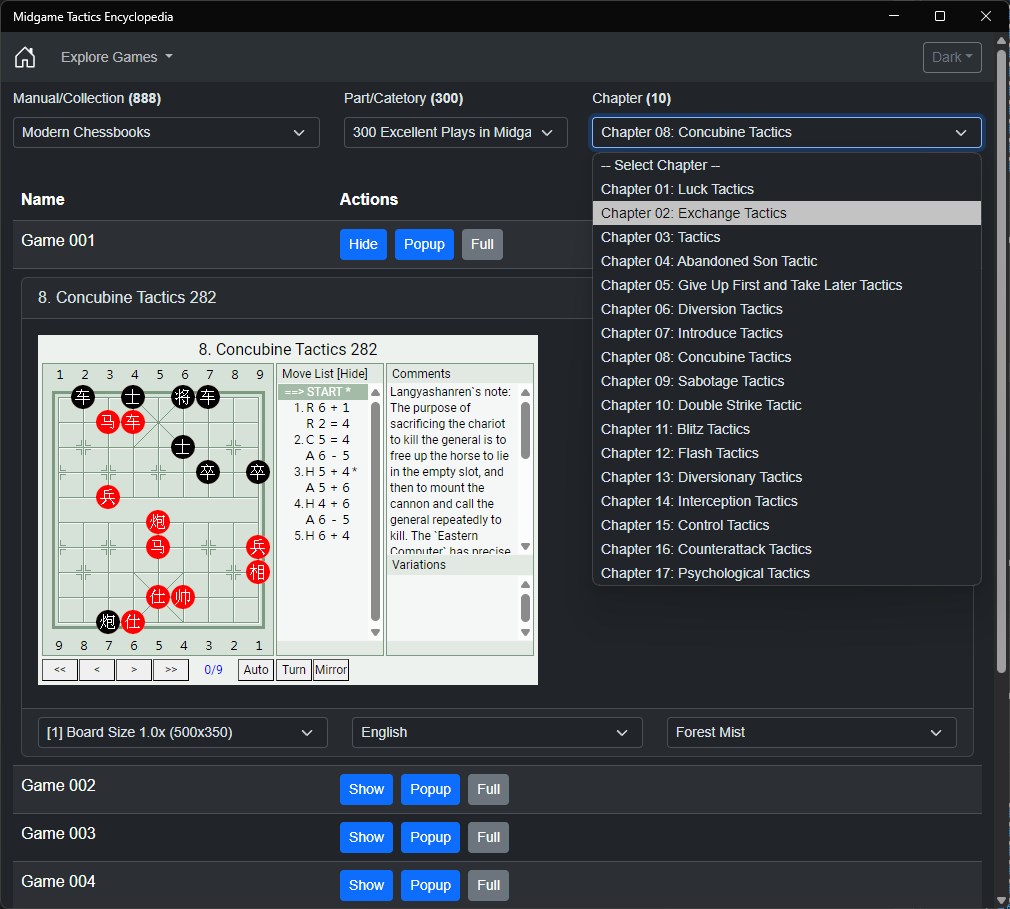Toggle the Mirror board button

click(x=331, y=670)
